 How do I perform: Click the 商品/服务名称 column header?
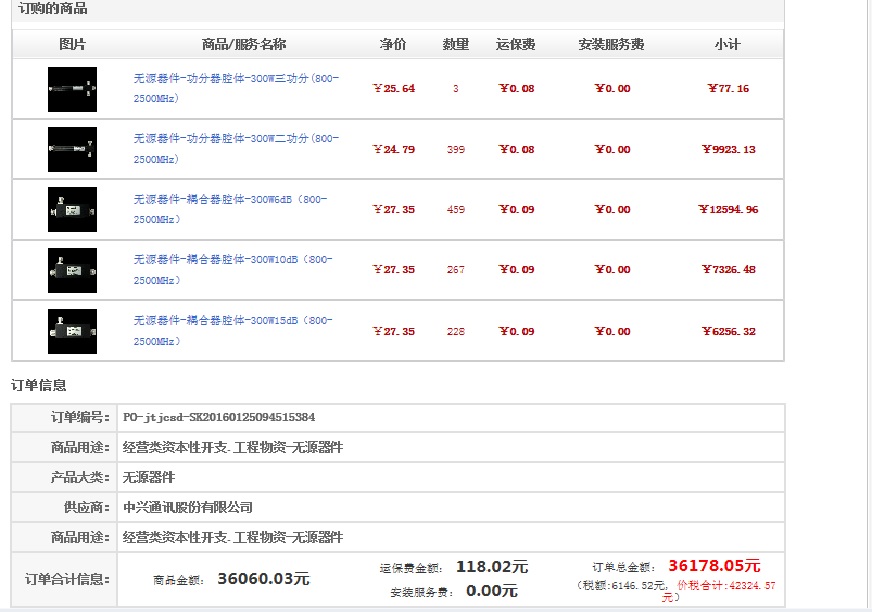(x=243, y=45)
